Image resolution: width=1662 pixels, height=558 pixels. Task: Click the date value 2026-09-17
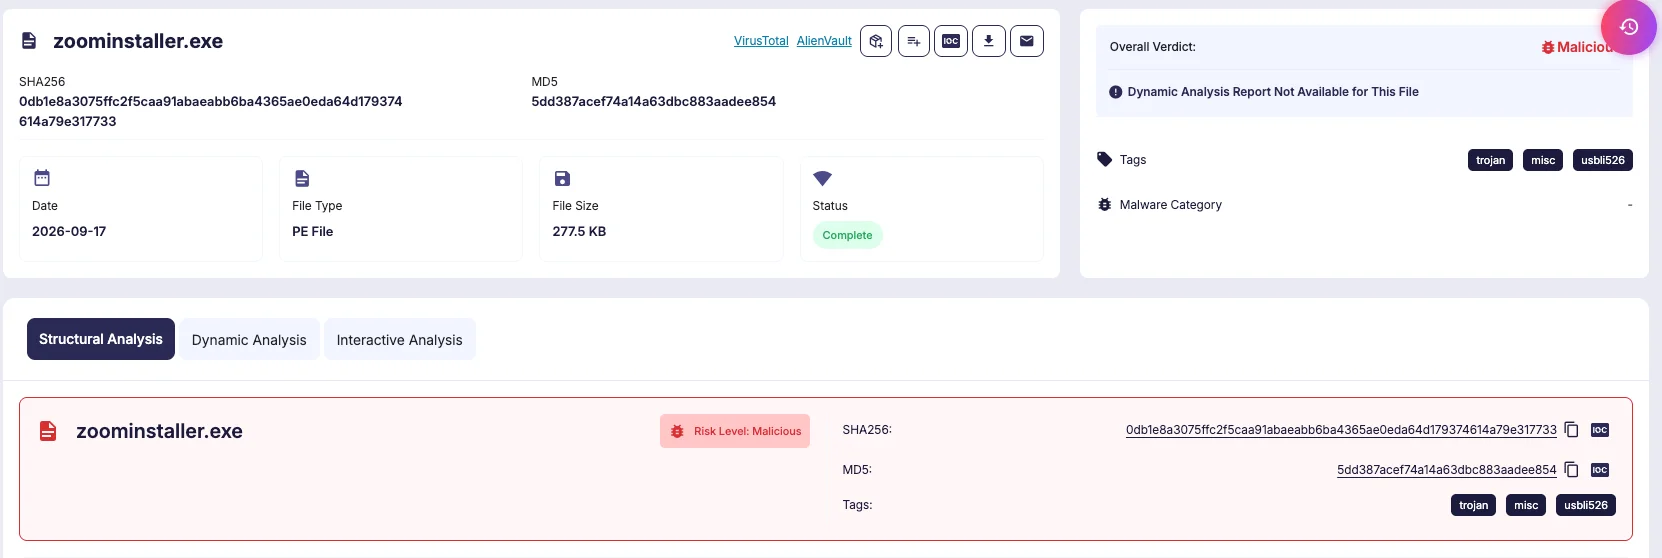[69, 231]
